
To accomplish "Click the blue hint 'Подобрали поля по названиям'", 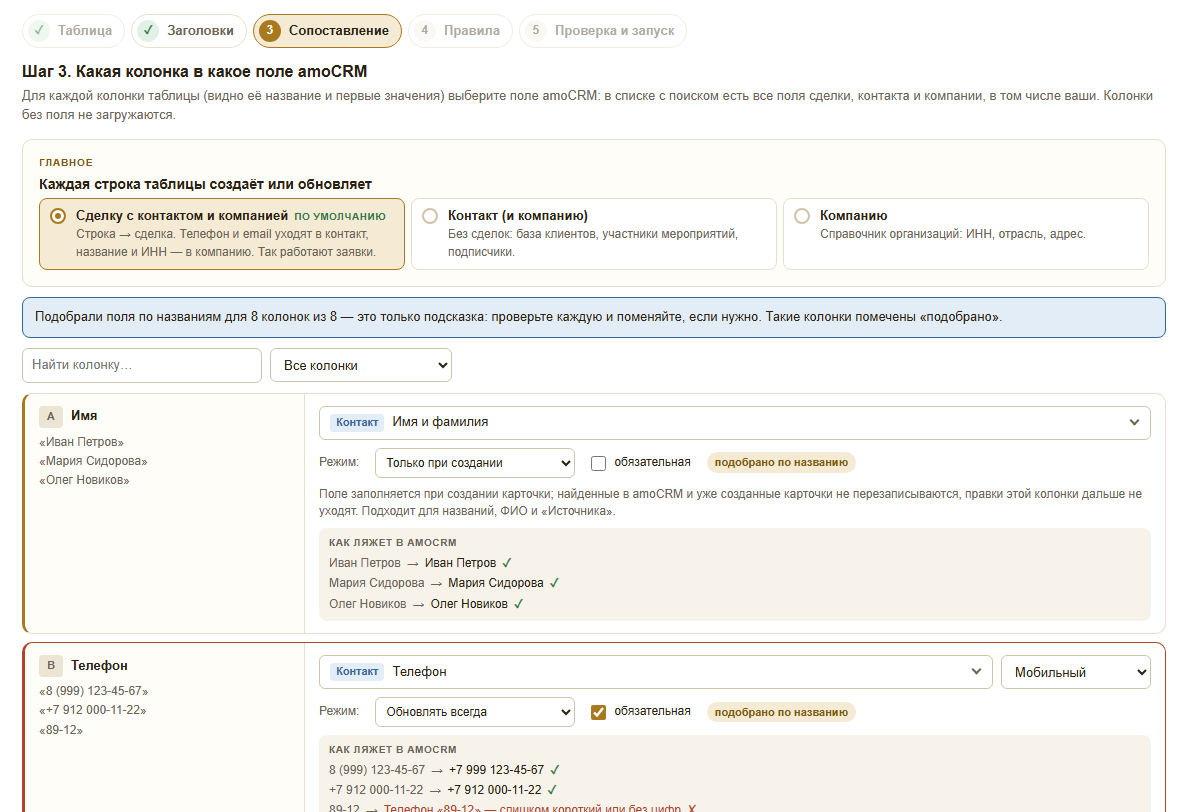I will (x=594, y=317).
